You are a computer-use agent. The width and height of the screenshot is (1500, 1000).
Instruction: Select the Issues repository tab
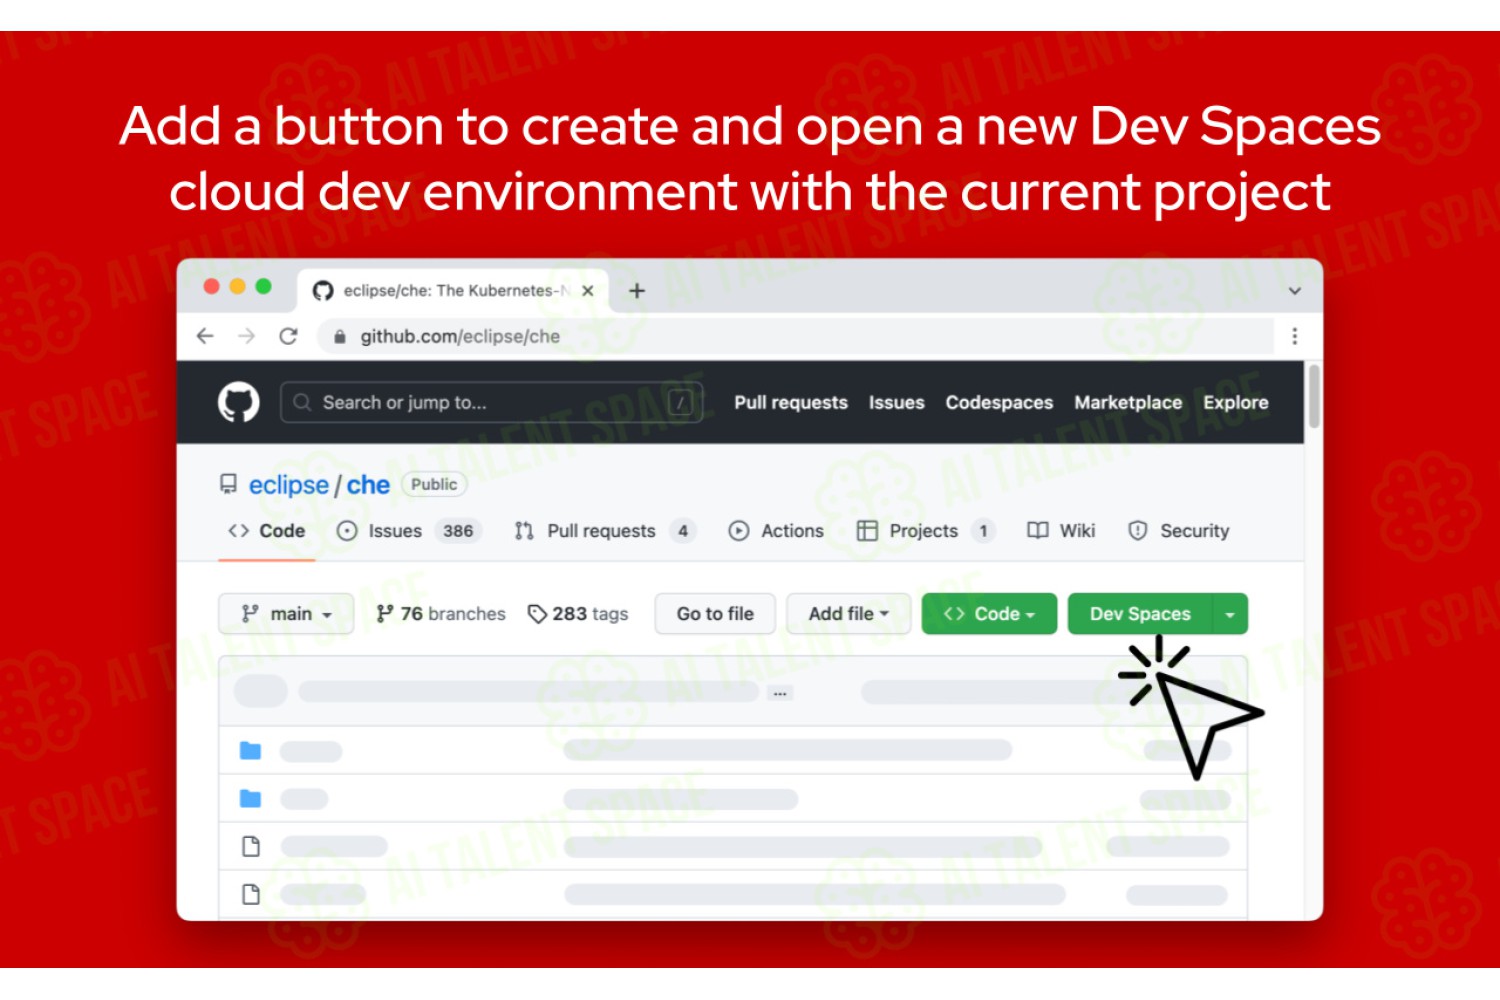(408, 531)
